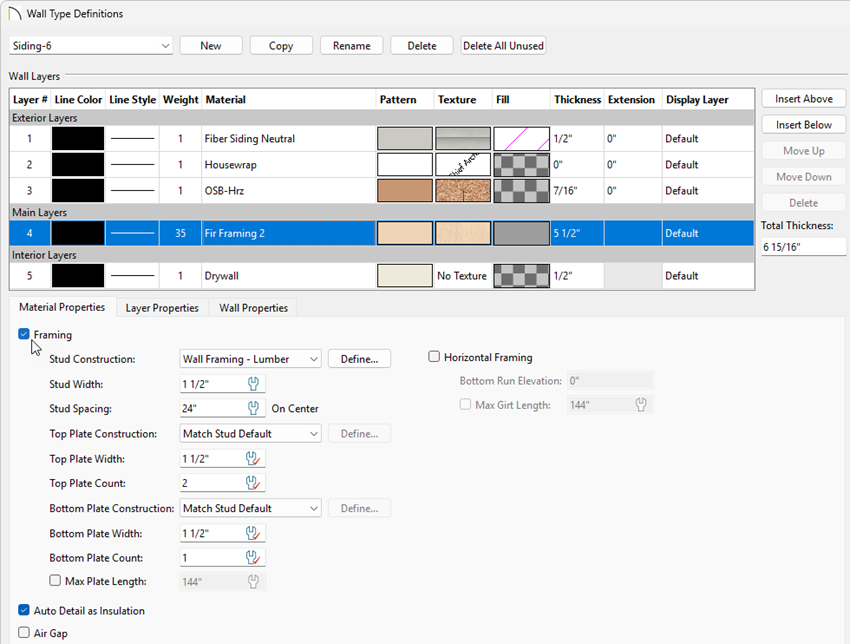
Task: Toggle the Max Girt Length checkbox
Action: point(465,404)
